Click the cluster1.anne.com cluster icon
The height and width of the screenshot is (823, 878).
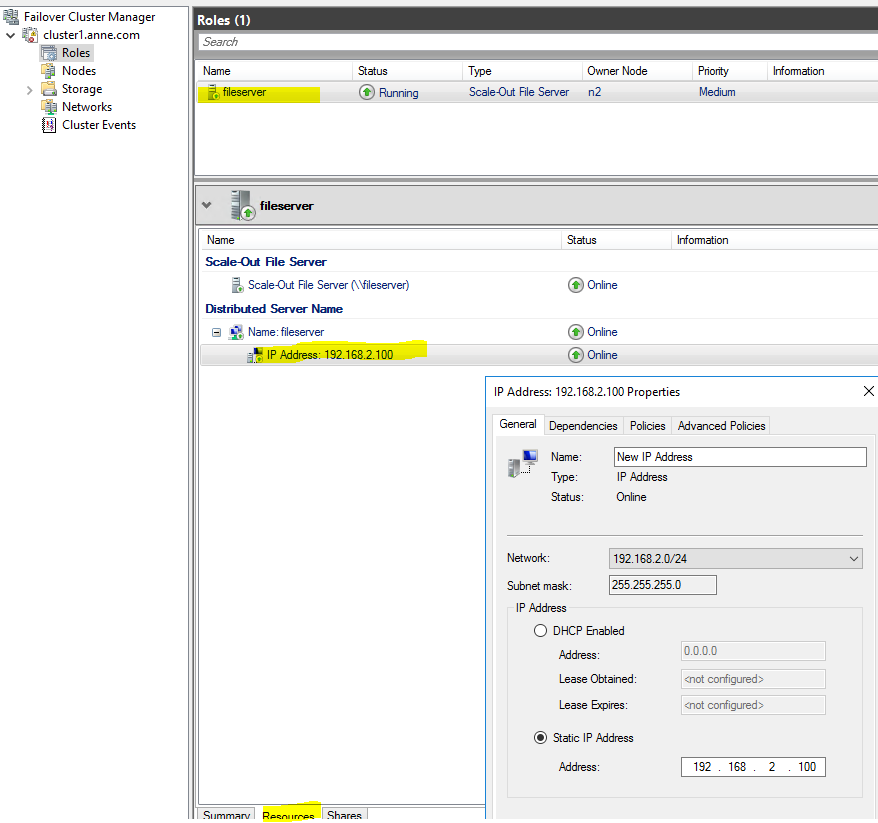coord(30,35)
